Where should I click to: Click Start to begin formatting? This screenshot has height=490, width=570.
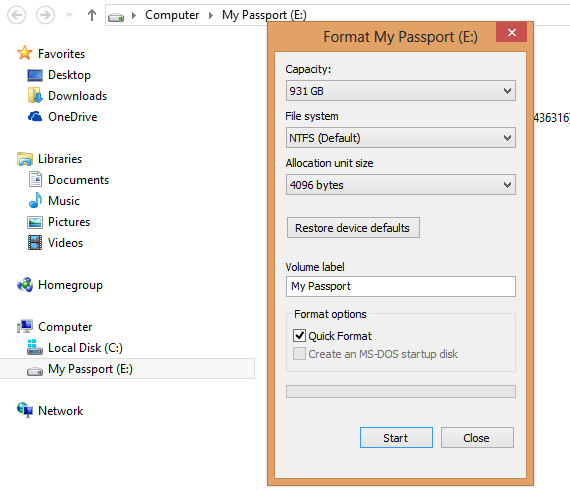point(396,438)
